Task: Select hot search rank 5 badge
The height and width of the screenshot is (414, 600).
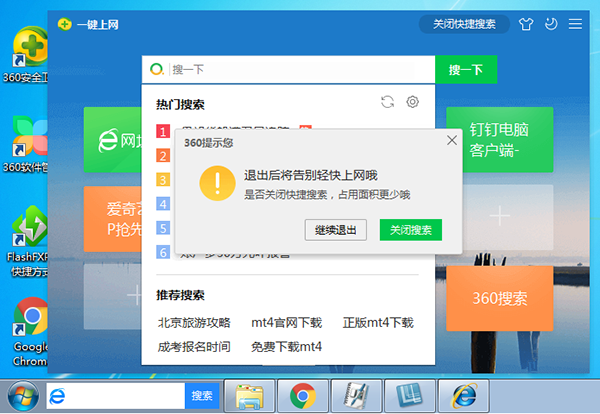Action: pos(163,228)
